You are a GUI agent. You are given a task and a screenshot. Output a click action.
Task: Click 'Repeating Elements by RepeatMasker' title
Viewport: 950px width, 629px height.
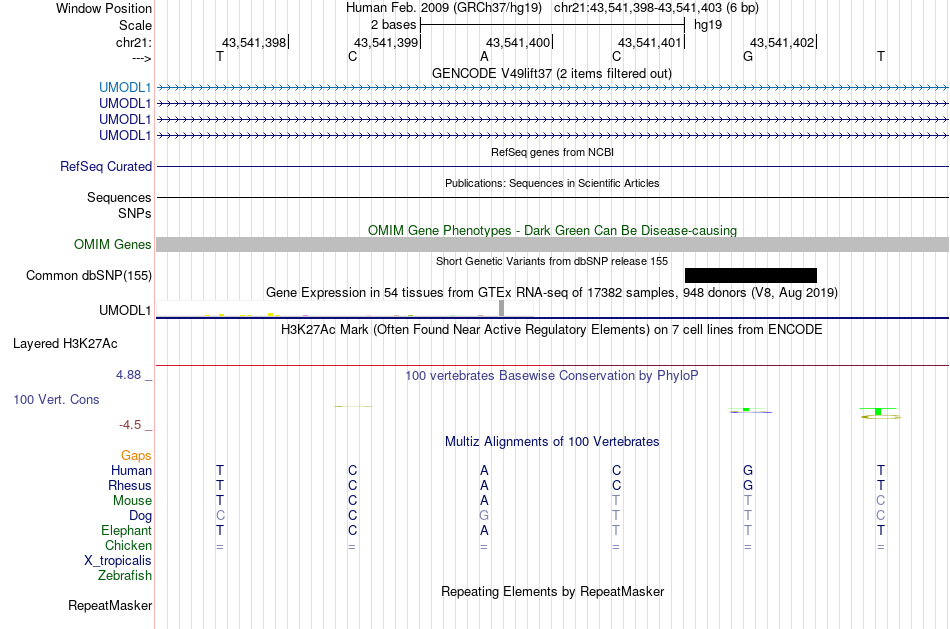coord(553,591)
